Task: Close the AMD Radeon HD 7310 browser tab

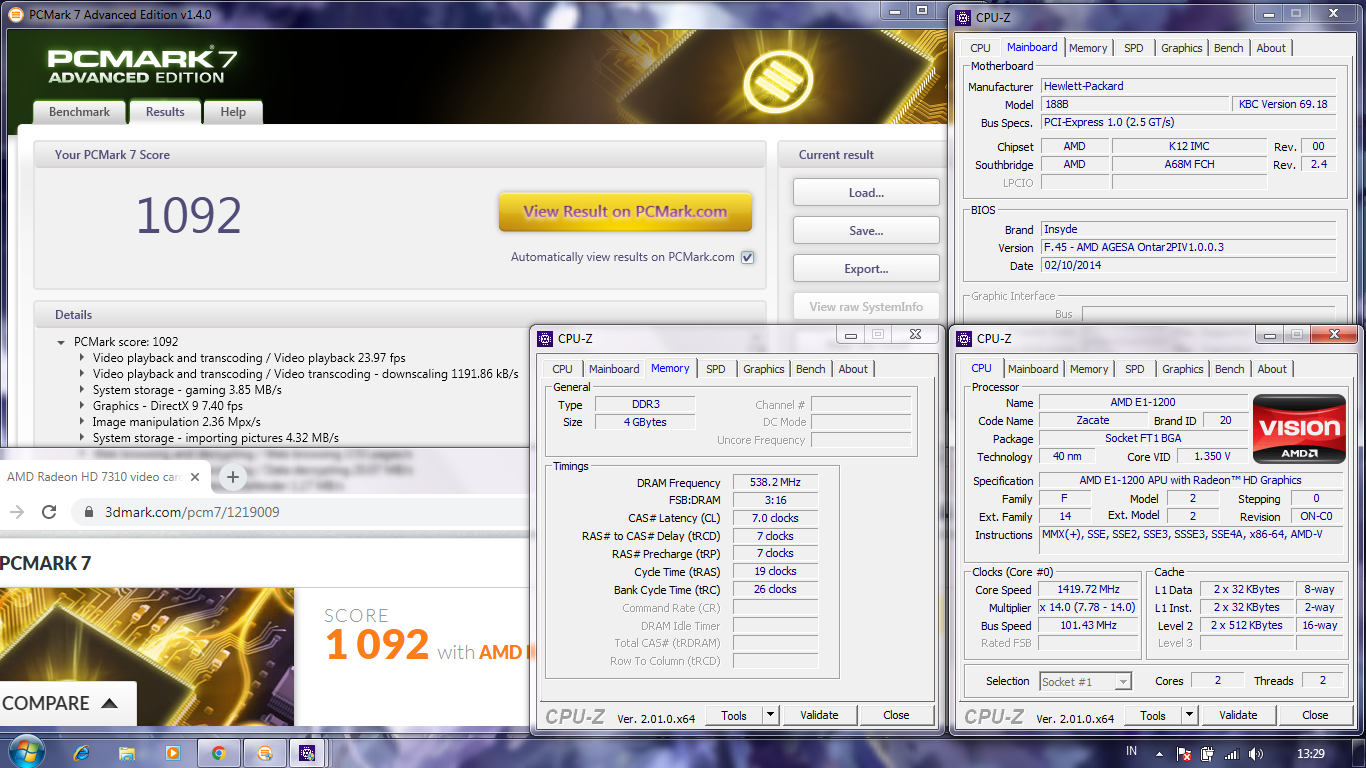Action: pos(195,478)
